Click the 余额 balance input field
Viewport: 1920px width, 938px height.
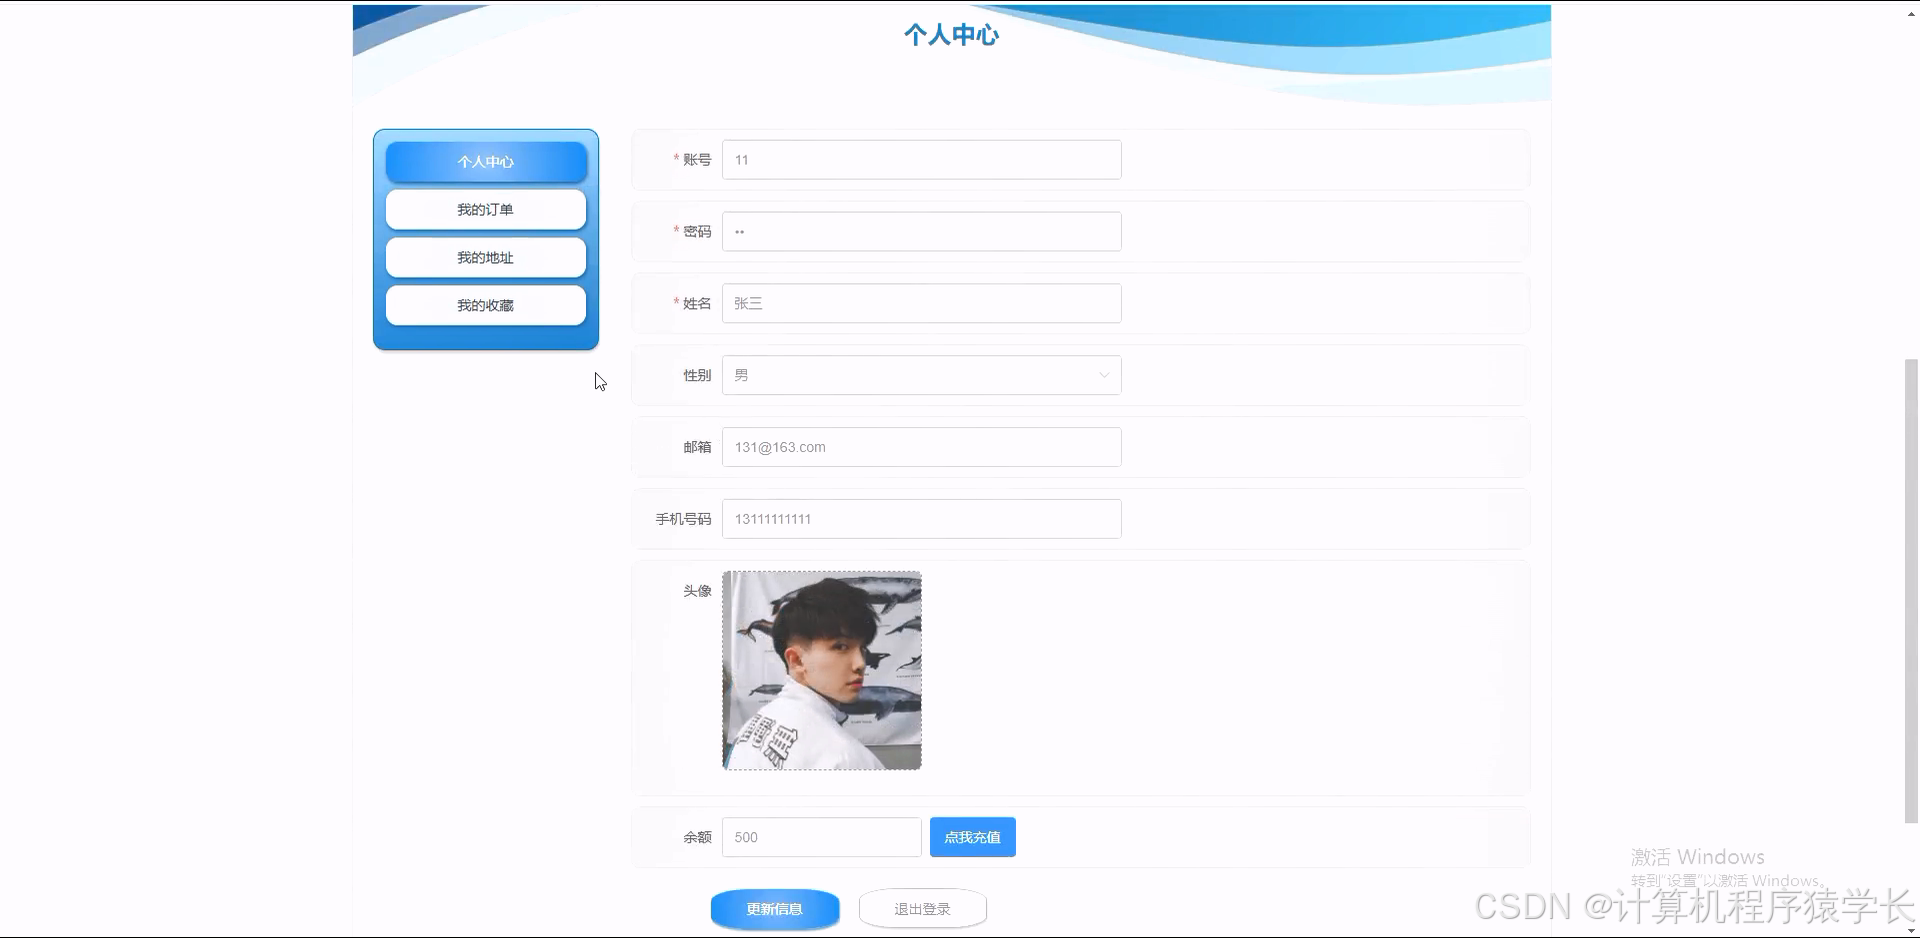(x=820, y=837)
